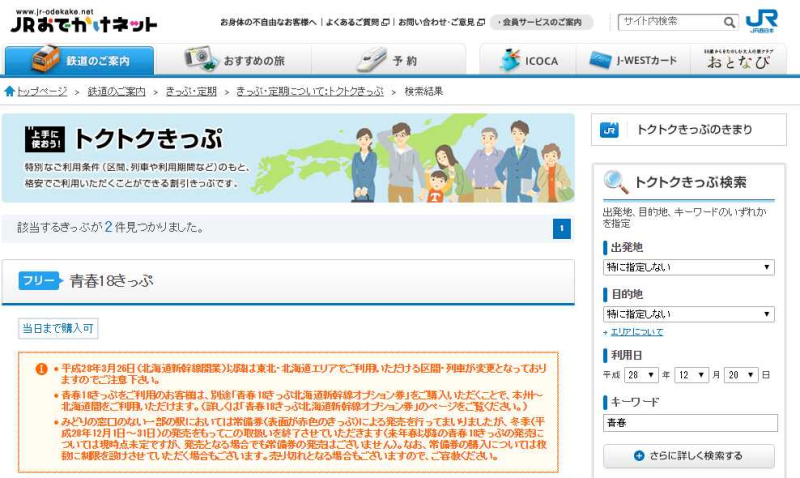Screen dimensions: 800x478
Task: Click the きっぷ・定期 breadcrumb link
Action: pyautogui.click(x=191, y=91)
